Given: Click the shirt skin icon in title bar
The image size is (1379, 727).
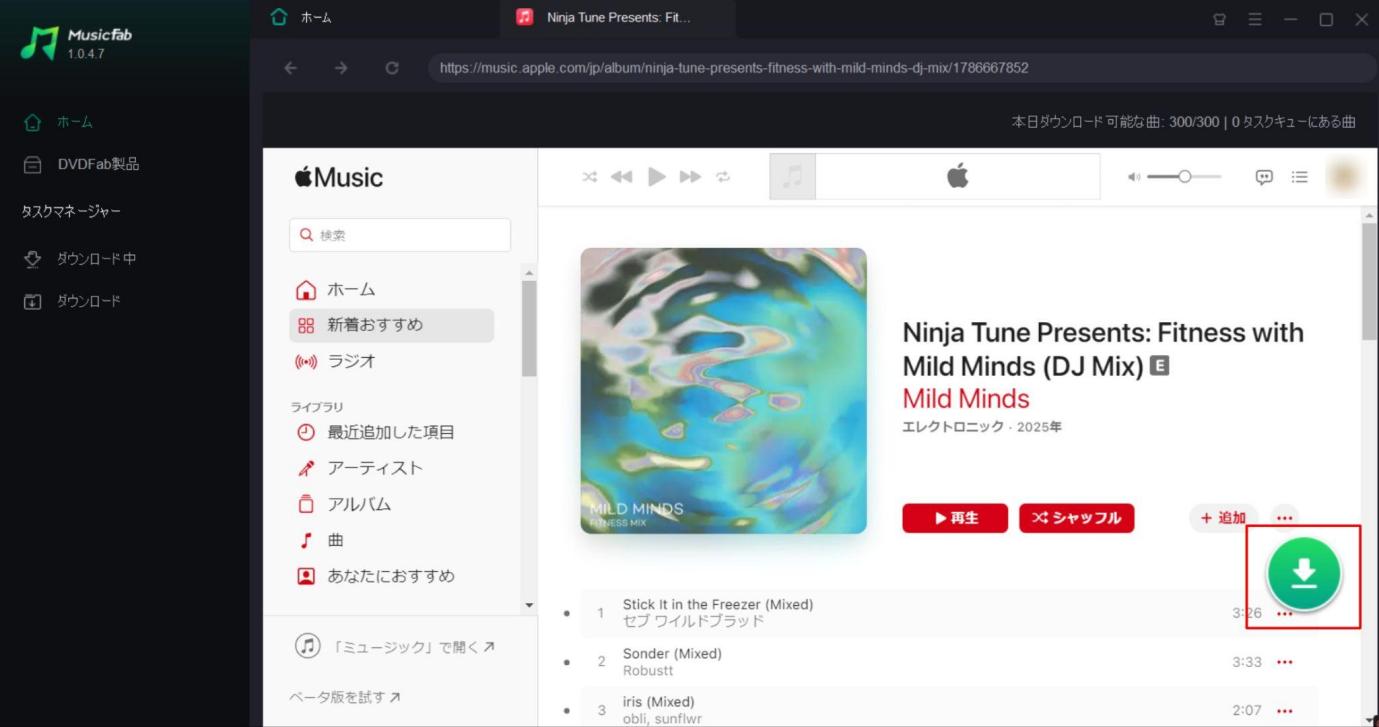Looking at the screenshot, I should [x=1219, y=19].
